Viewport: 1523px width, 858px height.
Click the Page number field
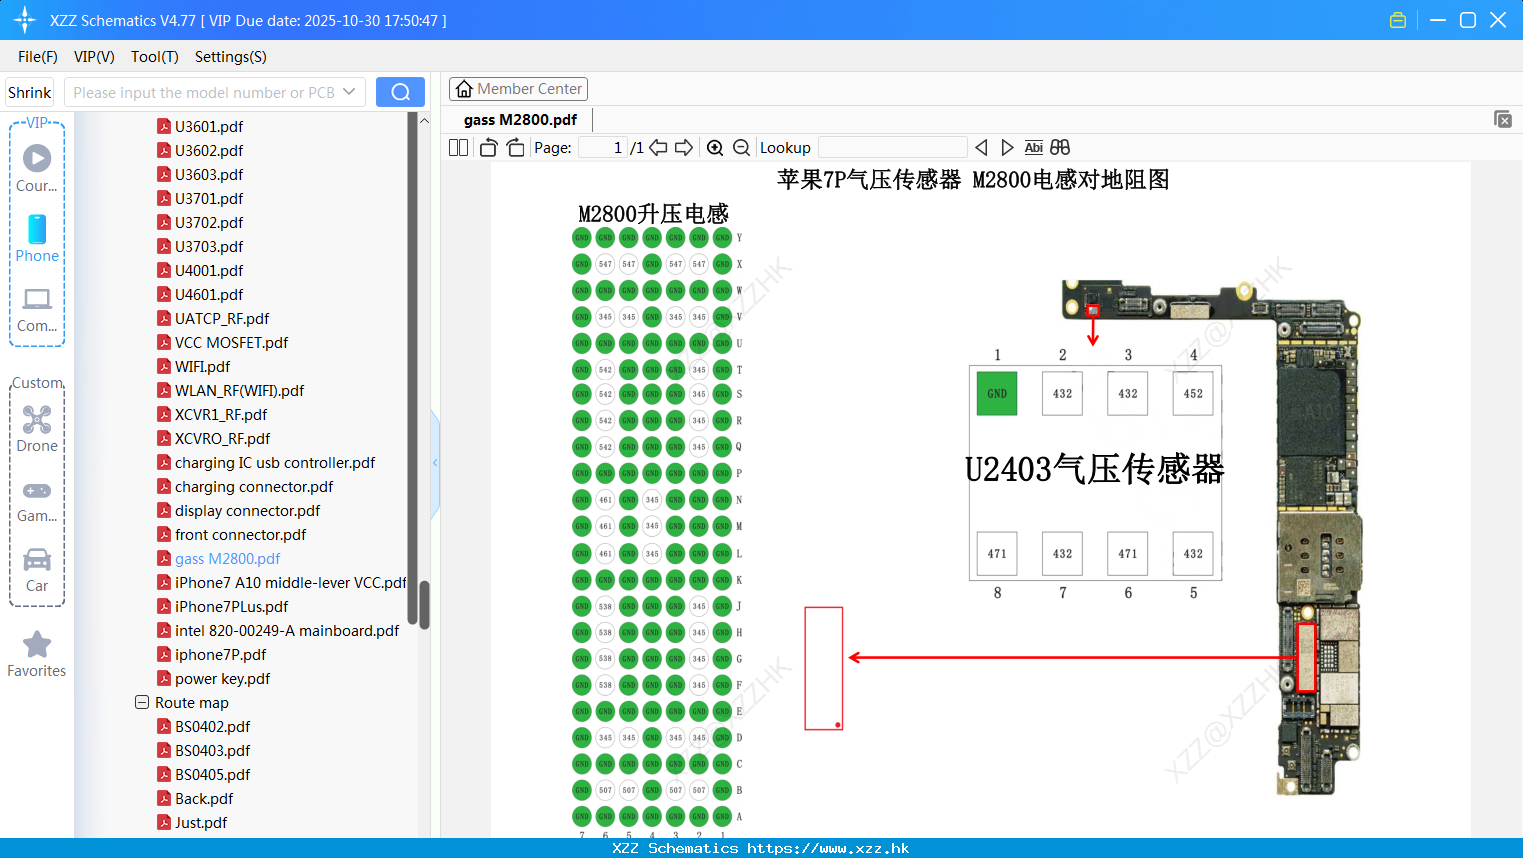(x=603, y=147)
